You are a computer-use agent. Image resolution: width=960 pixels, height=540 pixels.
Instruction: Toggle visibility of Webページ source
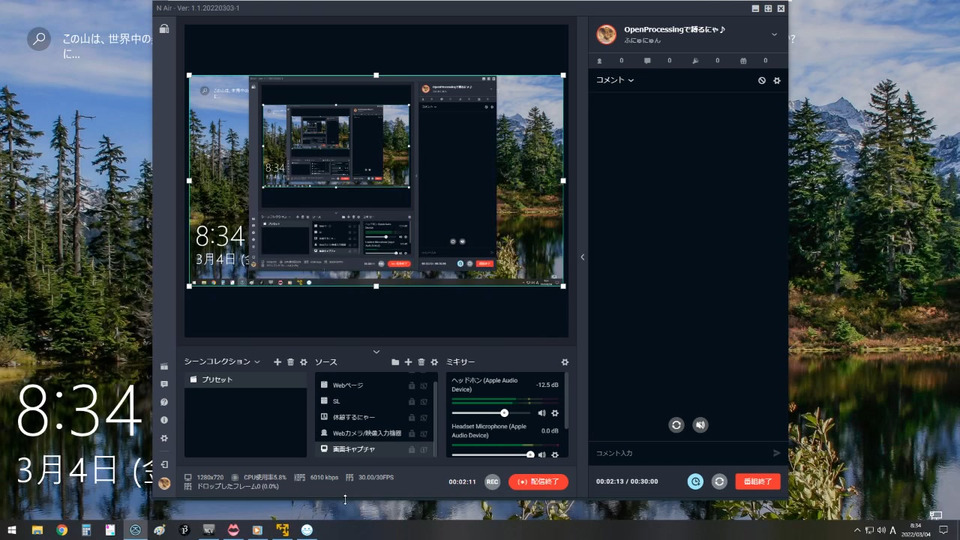(x=424, y=386)
